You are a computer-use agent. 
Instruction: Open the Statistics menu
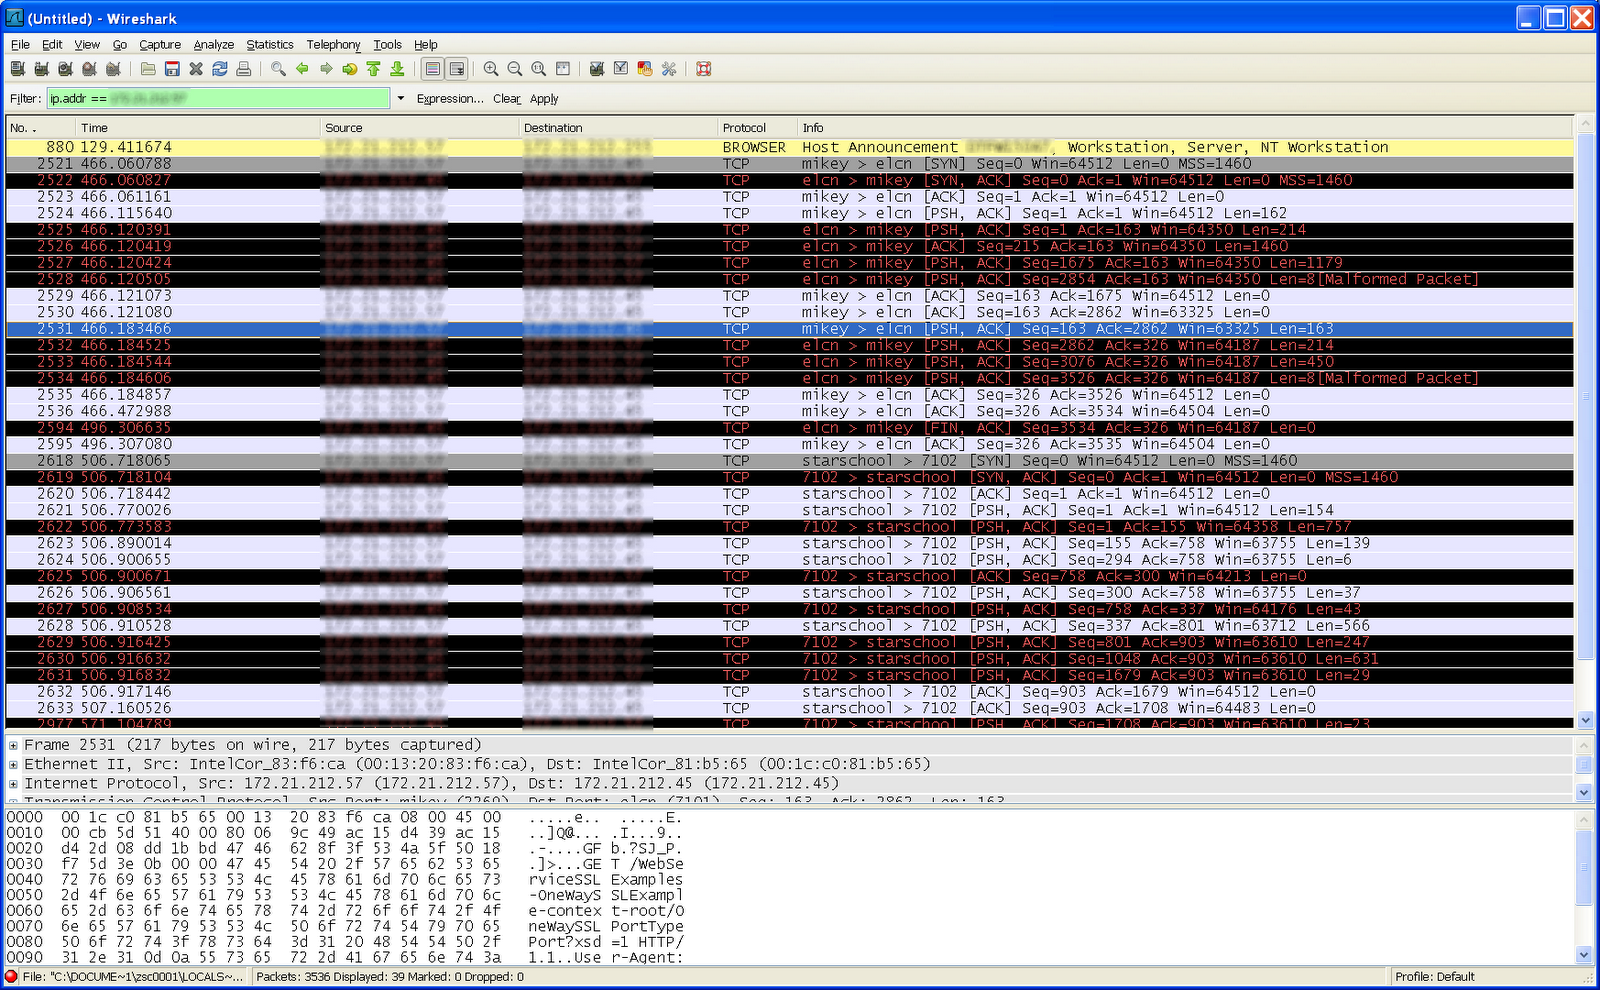tap(270, 45)
